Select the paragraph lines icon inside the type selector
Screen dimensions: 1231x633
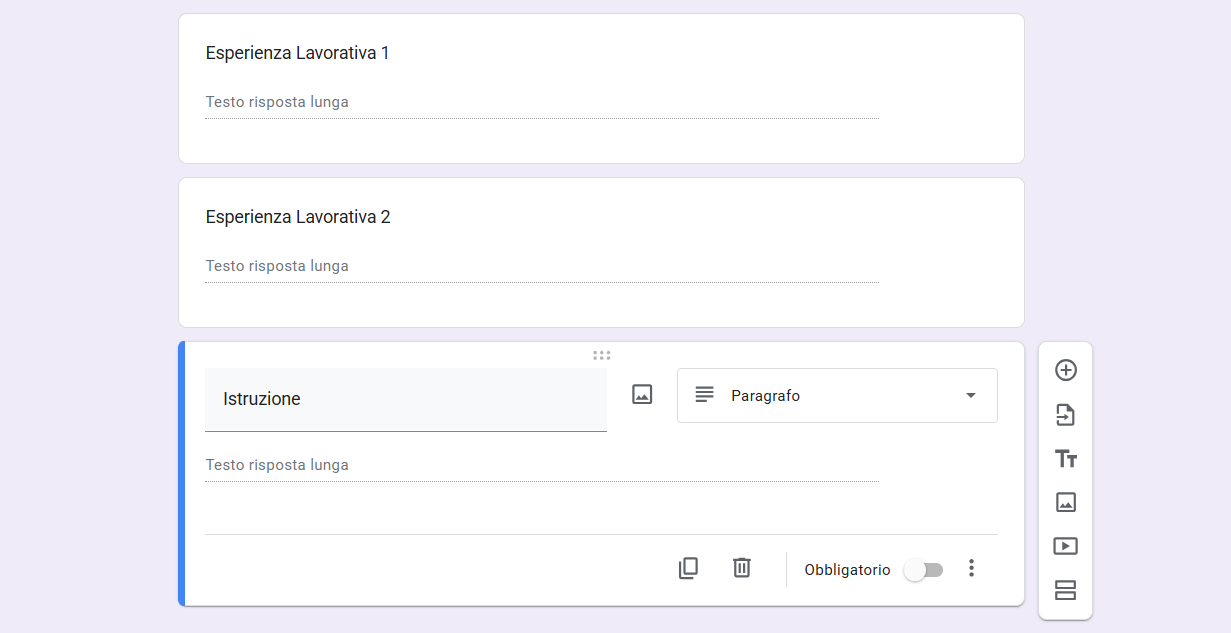(x=706, y=395)
